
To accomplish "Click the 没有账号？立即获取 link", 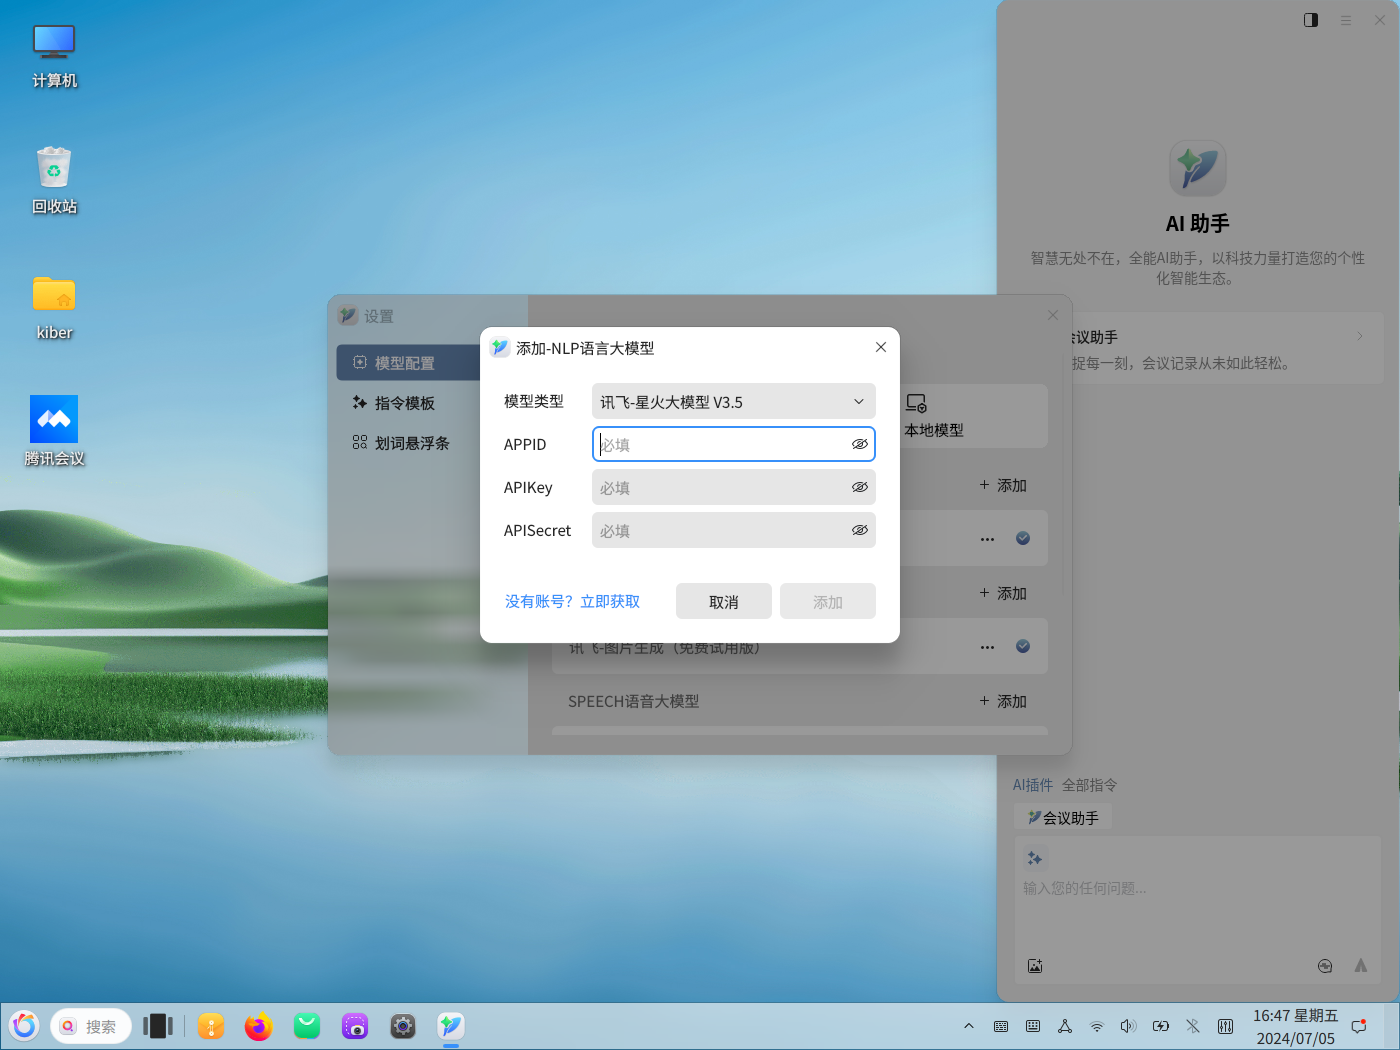I will pos(572,601).
